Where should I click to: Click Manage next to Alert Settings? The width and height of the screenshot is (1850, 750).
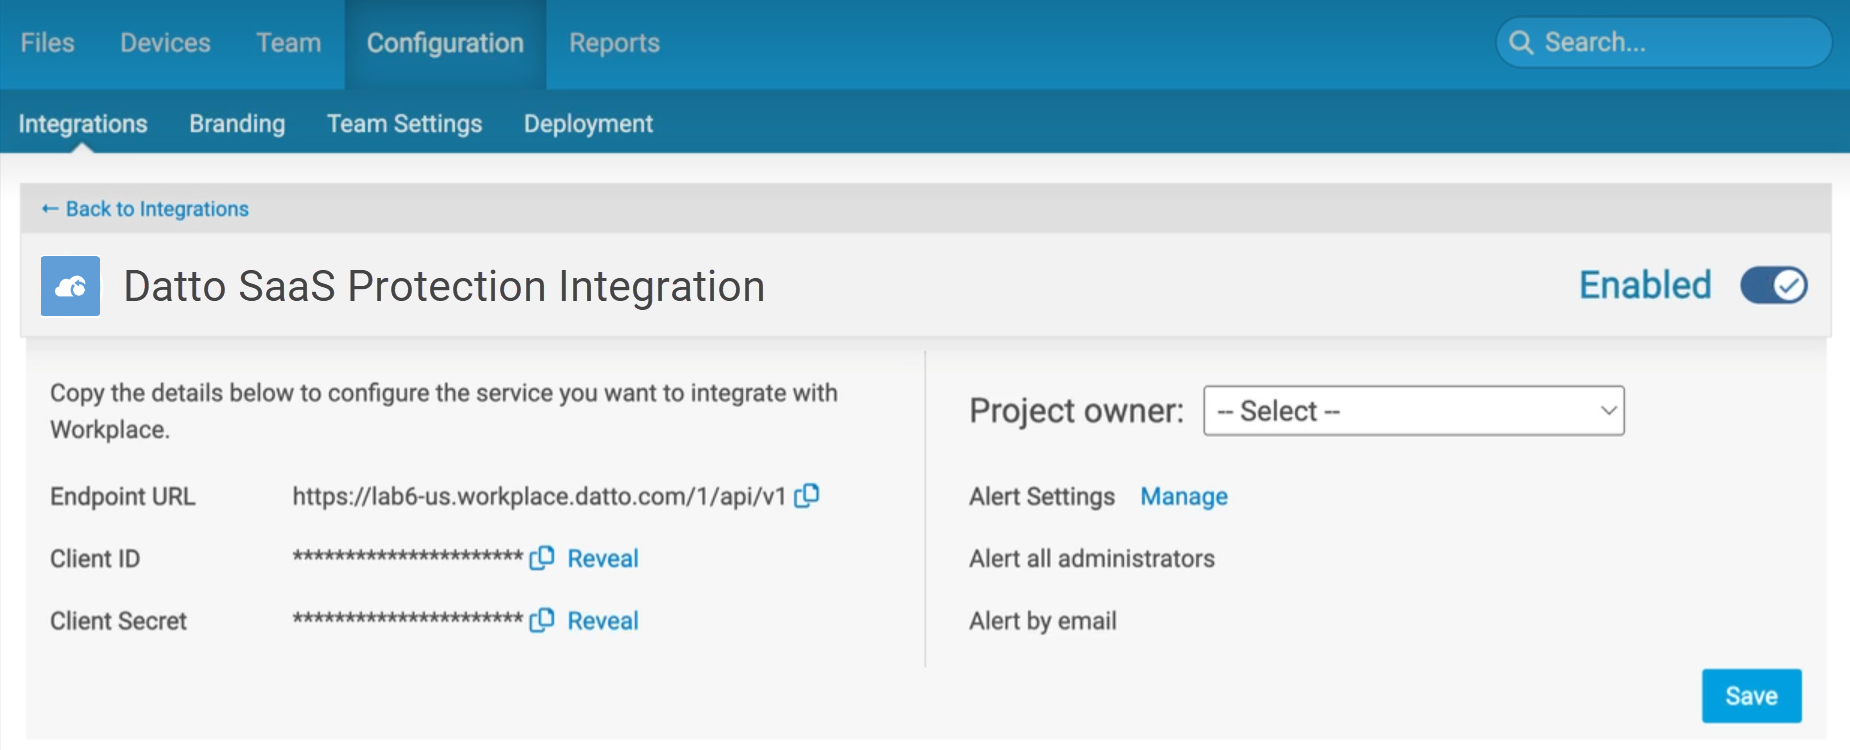coord(1184,497)
